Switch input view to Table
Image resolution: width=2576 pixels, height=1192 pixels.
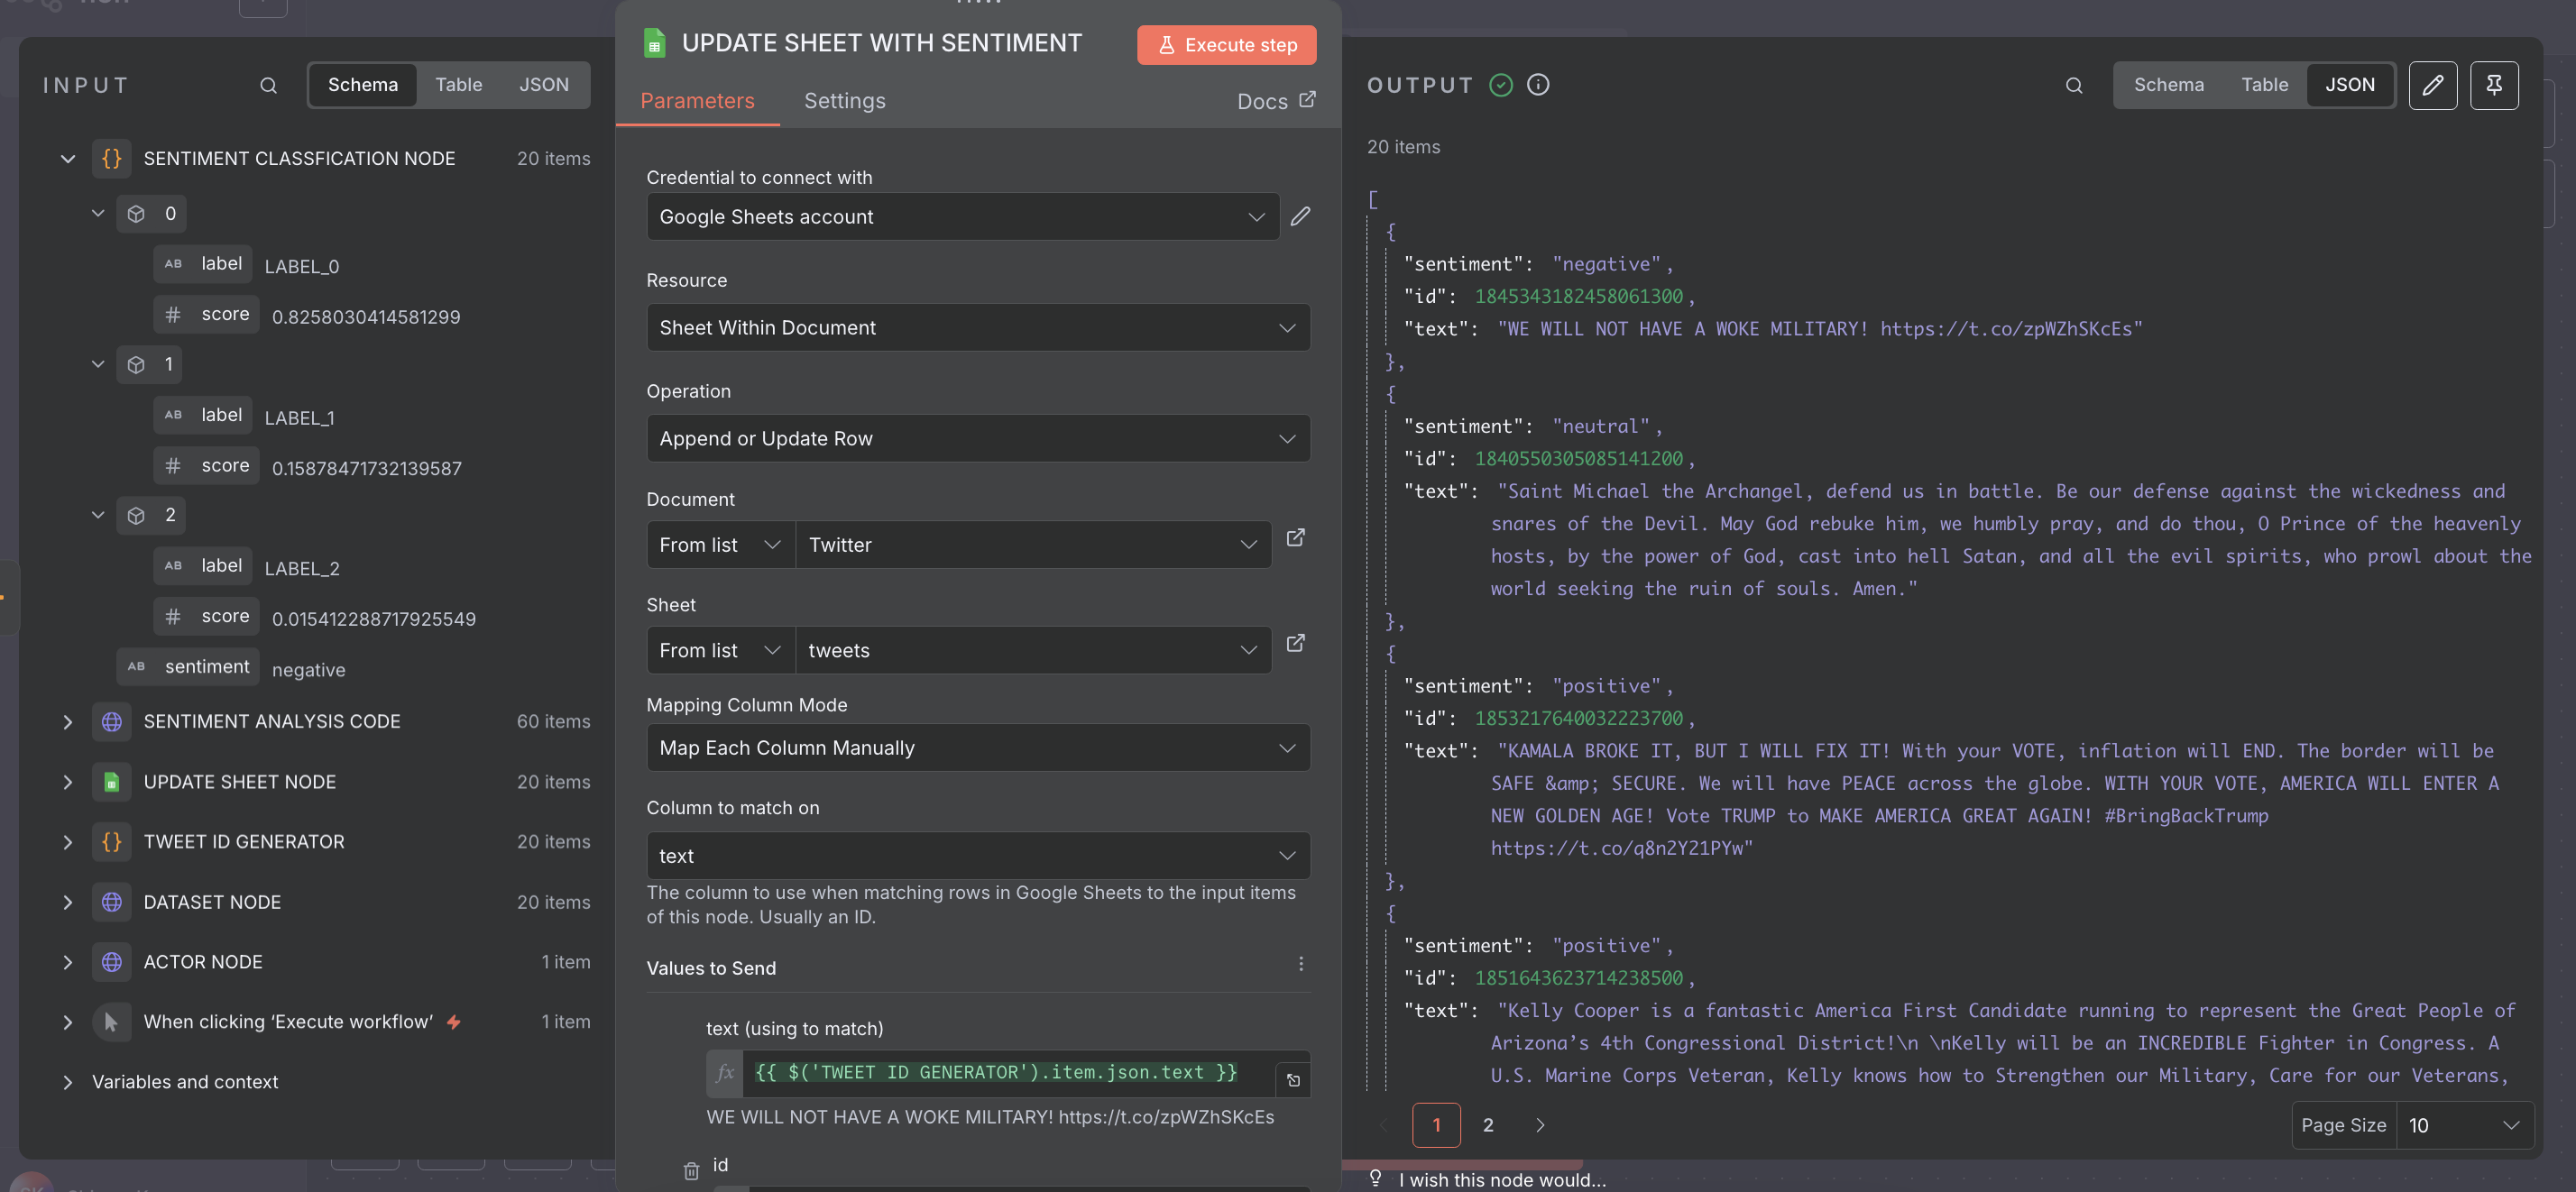458,85
